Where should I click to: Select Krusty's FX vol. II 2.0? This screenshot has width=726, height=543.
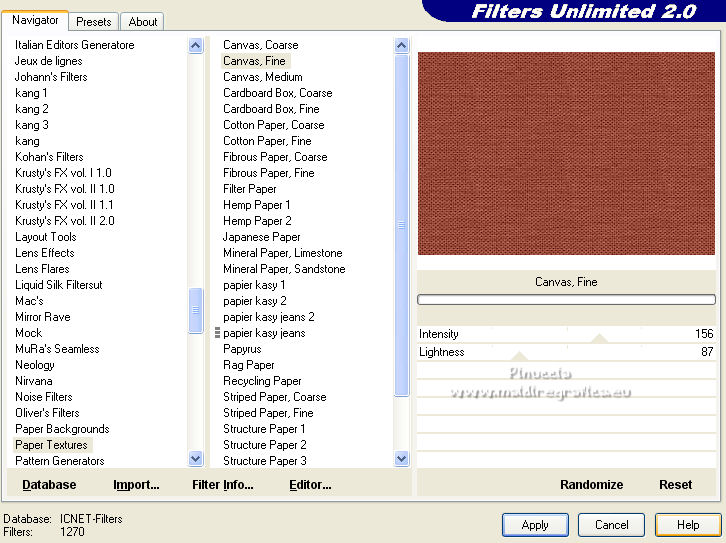point(65,221)
